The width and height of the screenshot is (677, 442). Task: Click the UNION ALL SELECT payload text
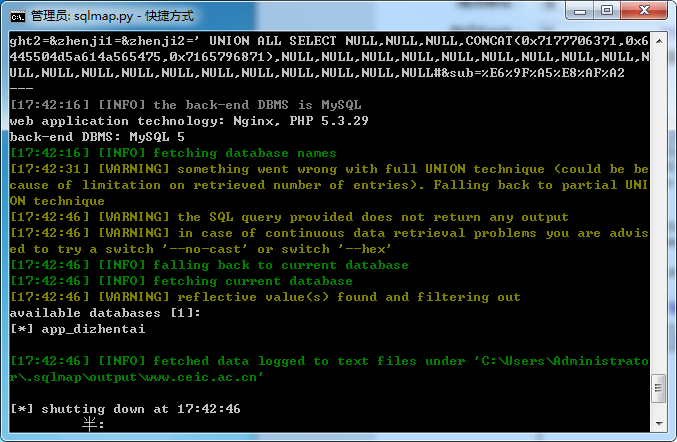point(329,57)
